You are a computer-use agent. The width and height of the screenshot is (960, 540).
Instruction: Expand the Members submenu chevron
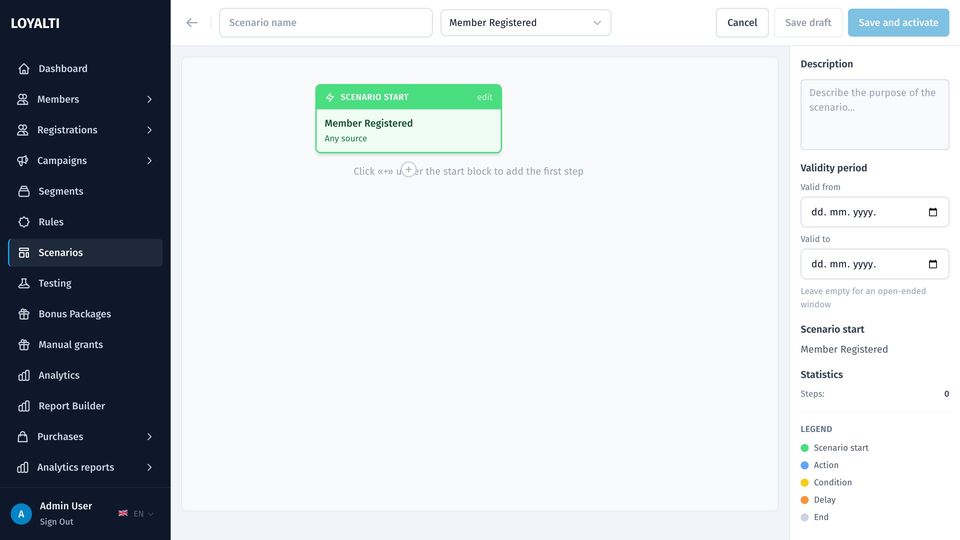[x=149, y=99]
